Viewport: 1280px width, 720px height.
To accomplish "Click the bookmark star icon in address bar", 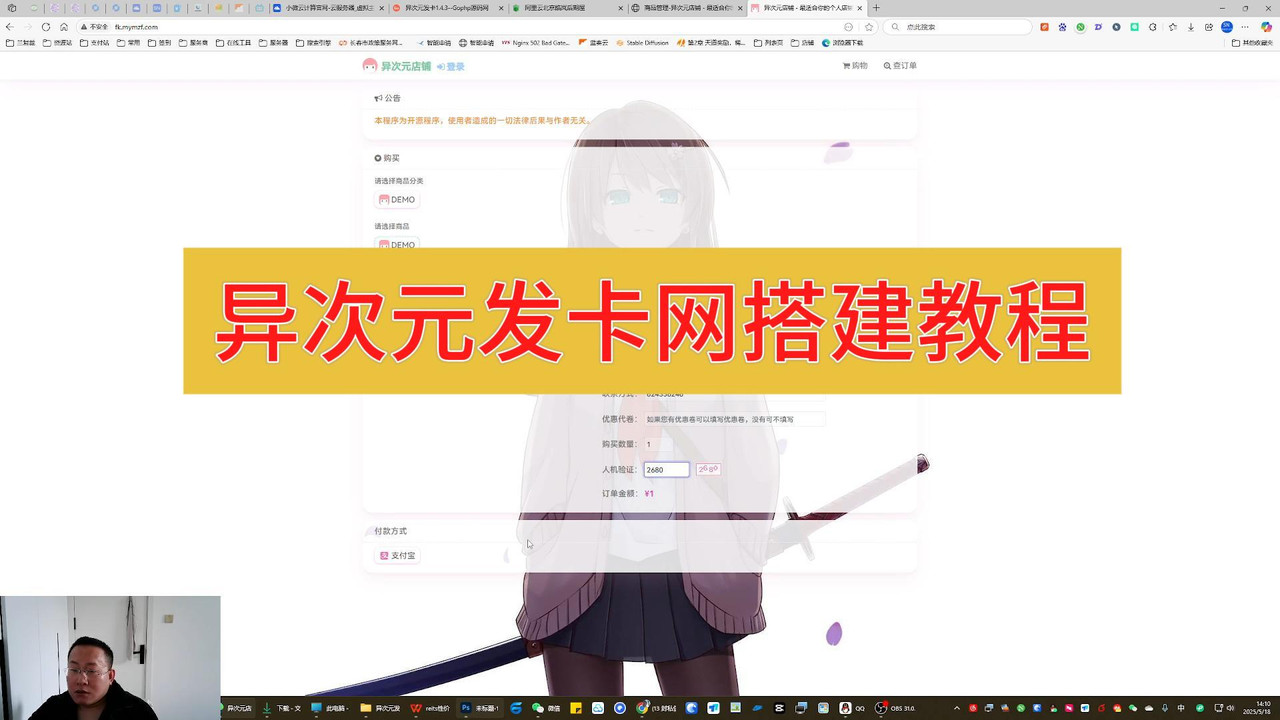I will click(x=868, y=27).
